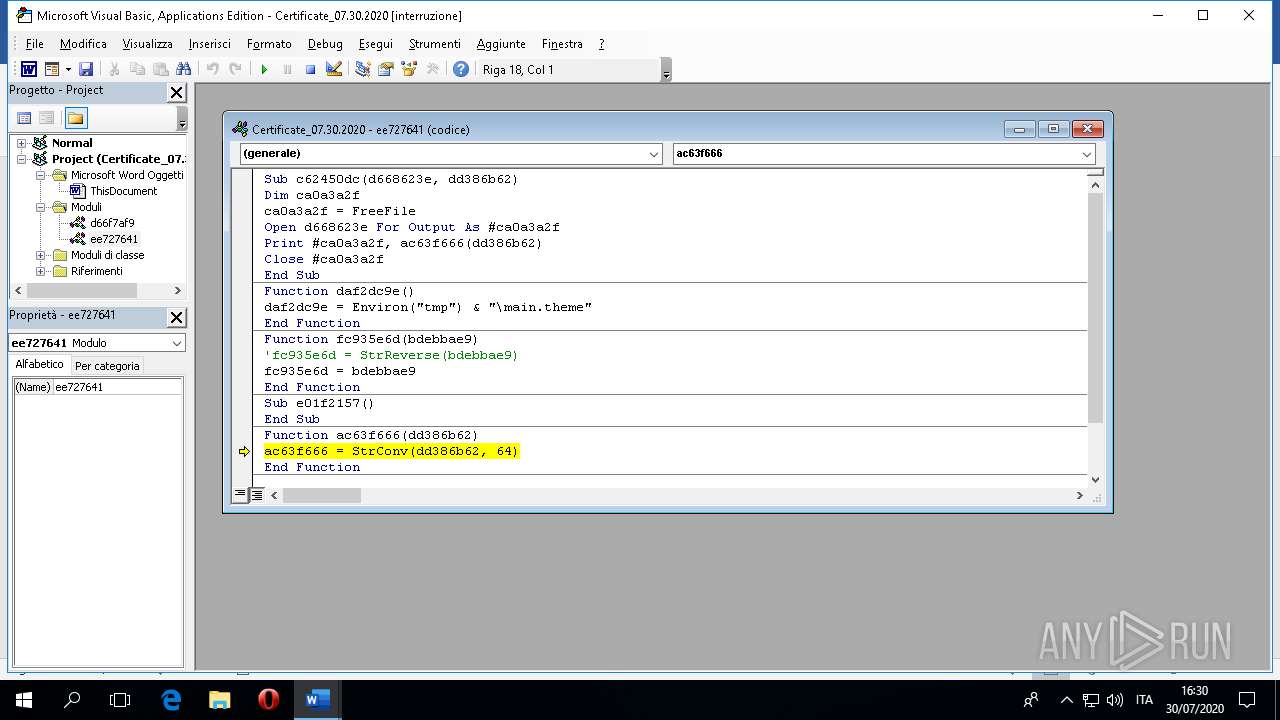Open the Finestra menu
This screenshot has height=720, width=1280.
562,44
